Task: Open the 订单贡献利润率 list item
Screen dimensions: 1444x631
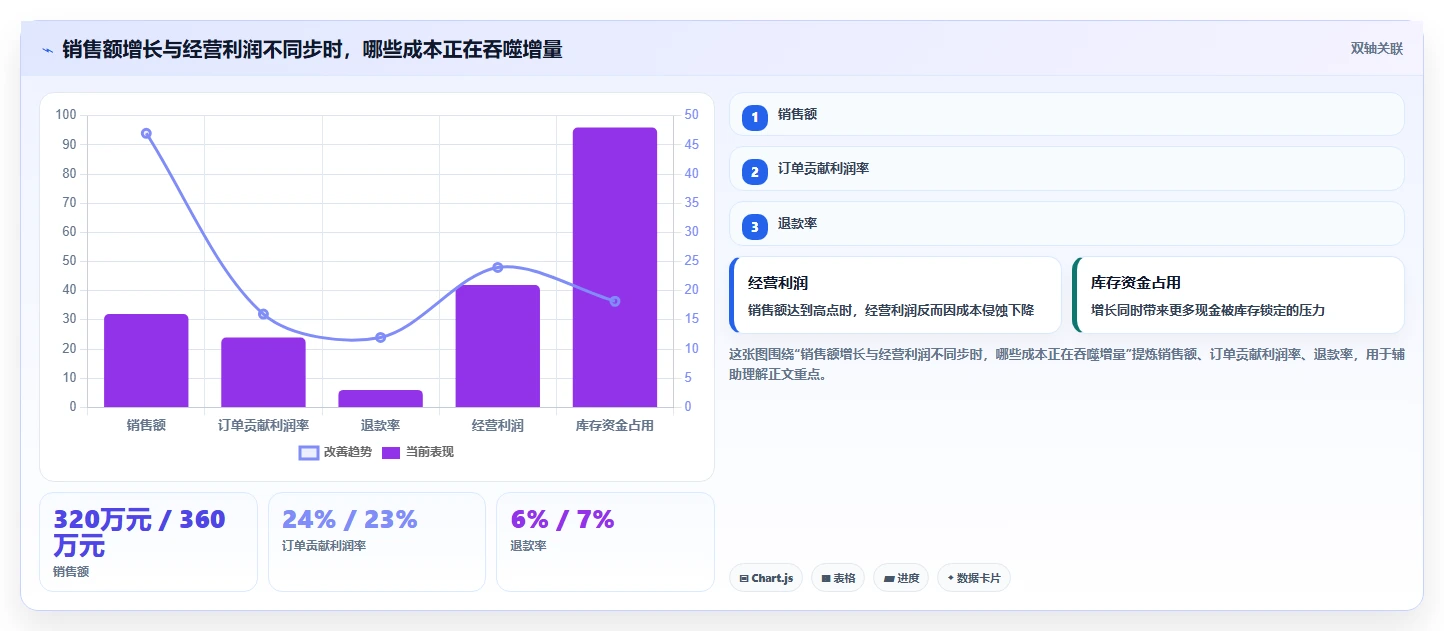Action: point(1067,169)
